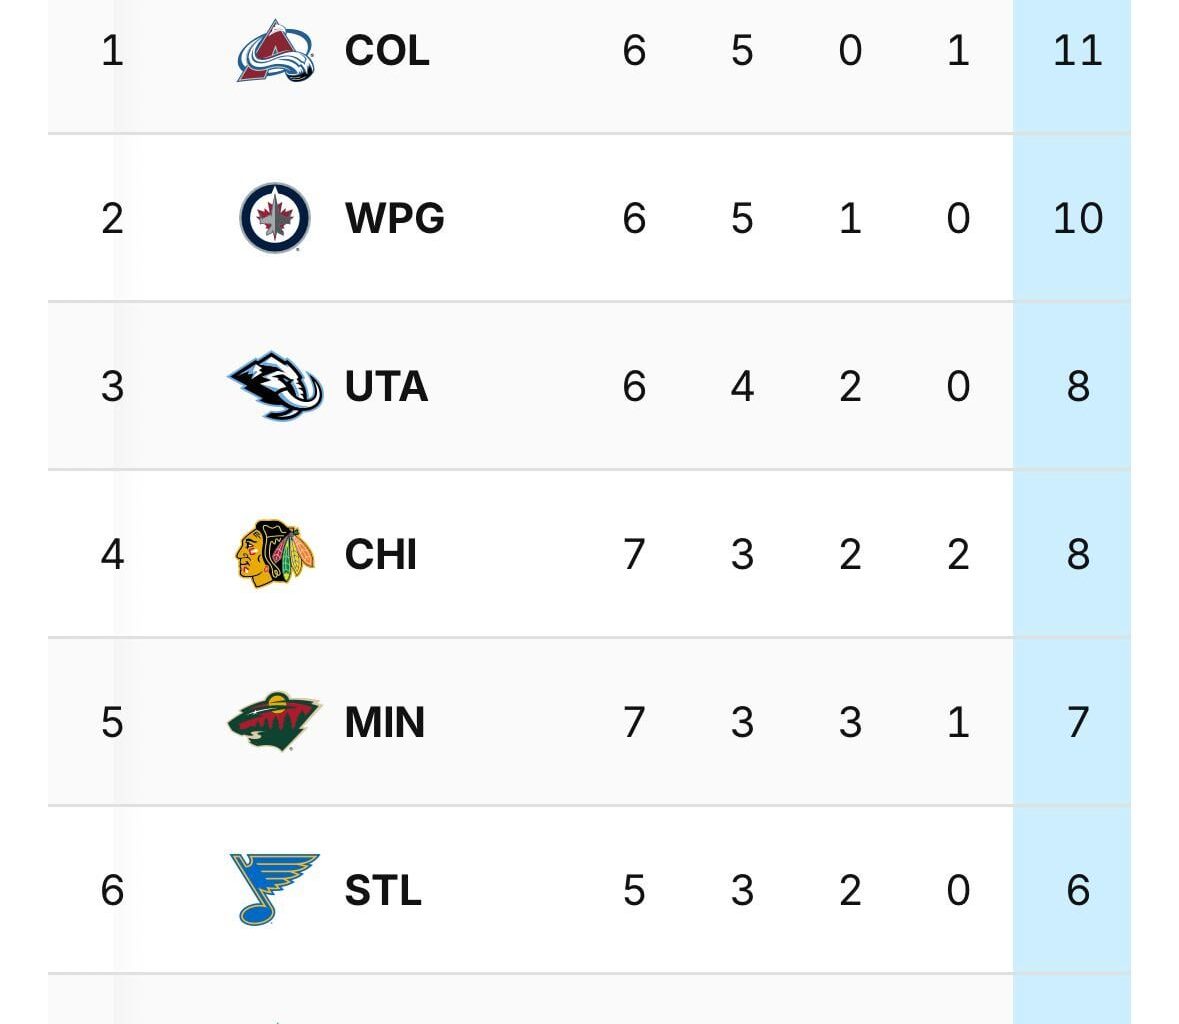Click the Colorado Avalanche logo
Image resolution: width=1179 pixels, height=1024 pixels.
pyautogui.click(x=275, y=50)
